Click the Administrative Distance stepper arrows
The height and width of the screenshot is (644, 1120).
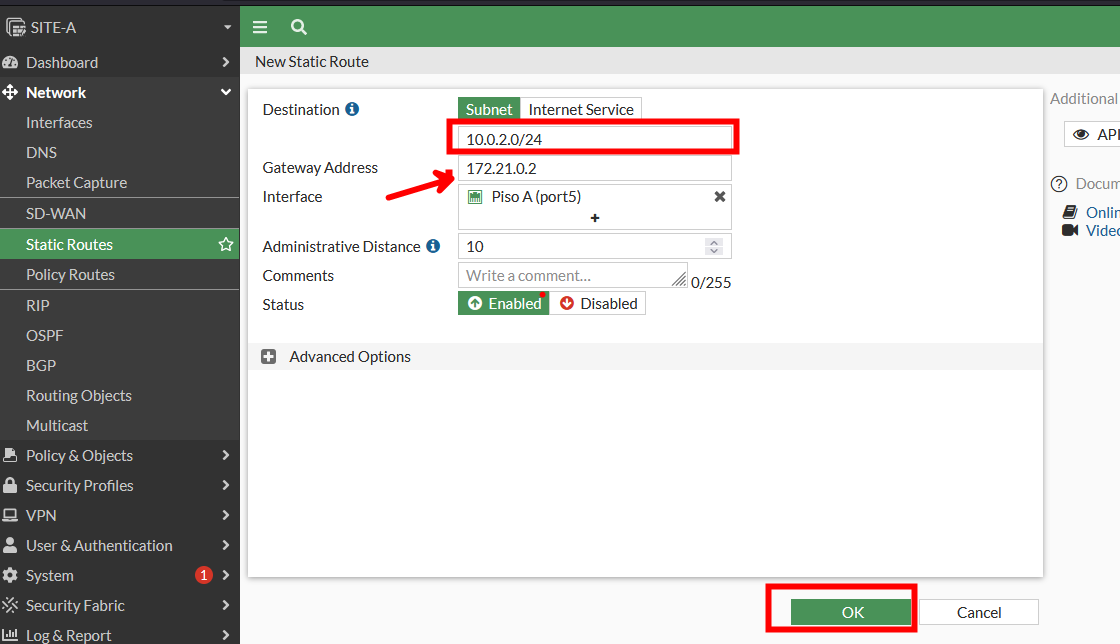713,246
